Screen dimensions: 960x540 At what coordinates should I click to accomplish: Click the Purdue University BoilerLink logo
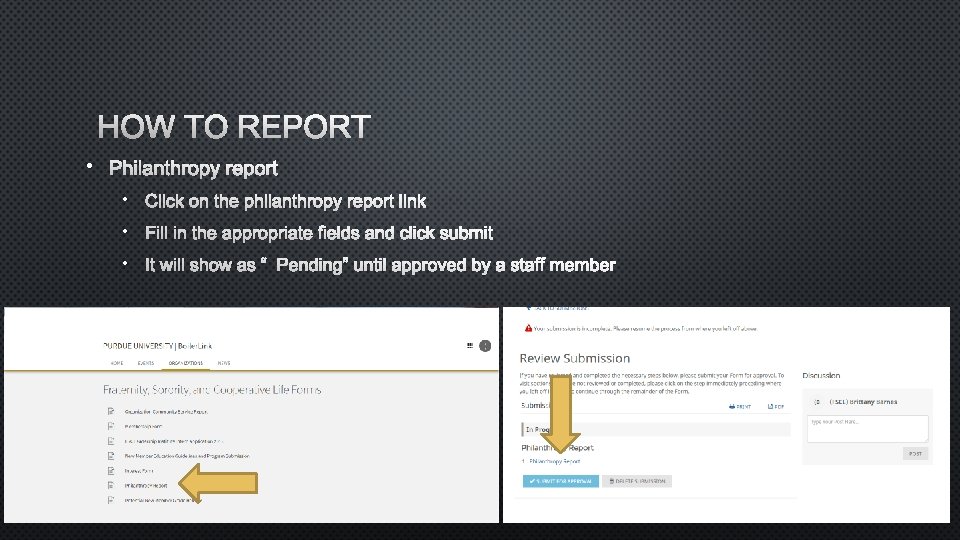tap(157, 346)
